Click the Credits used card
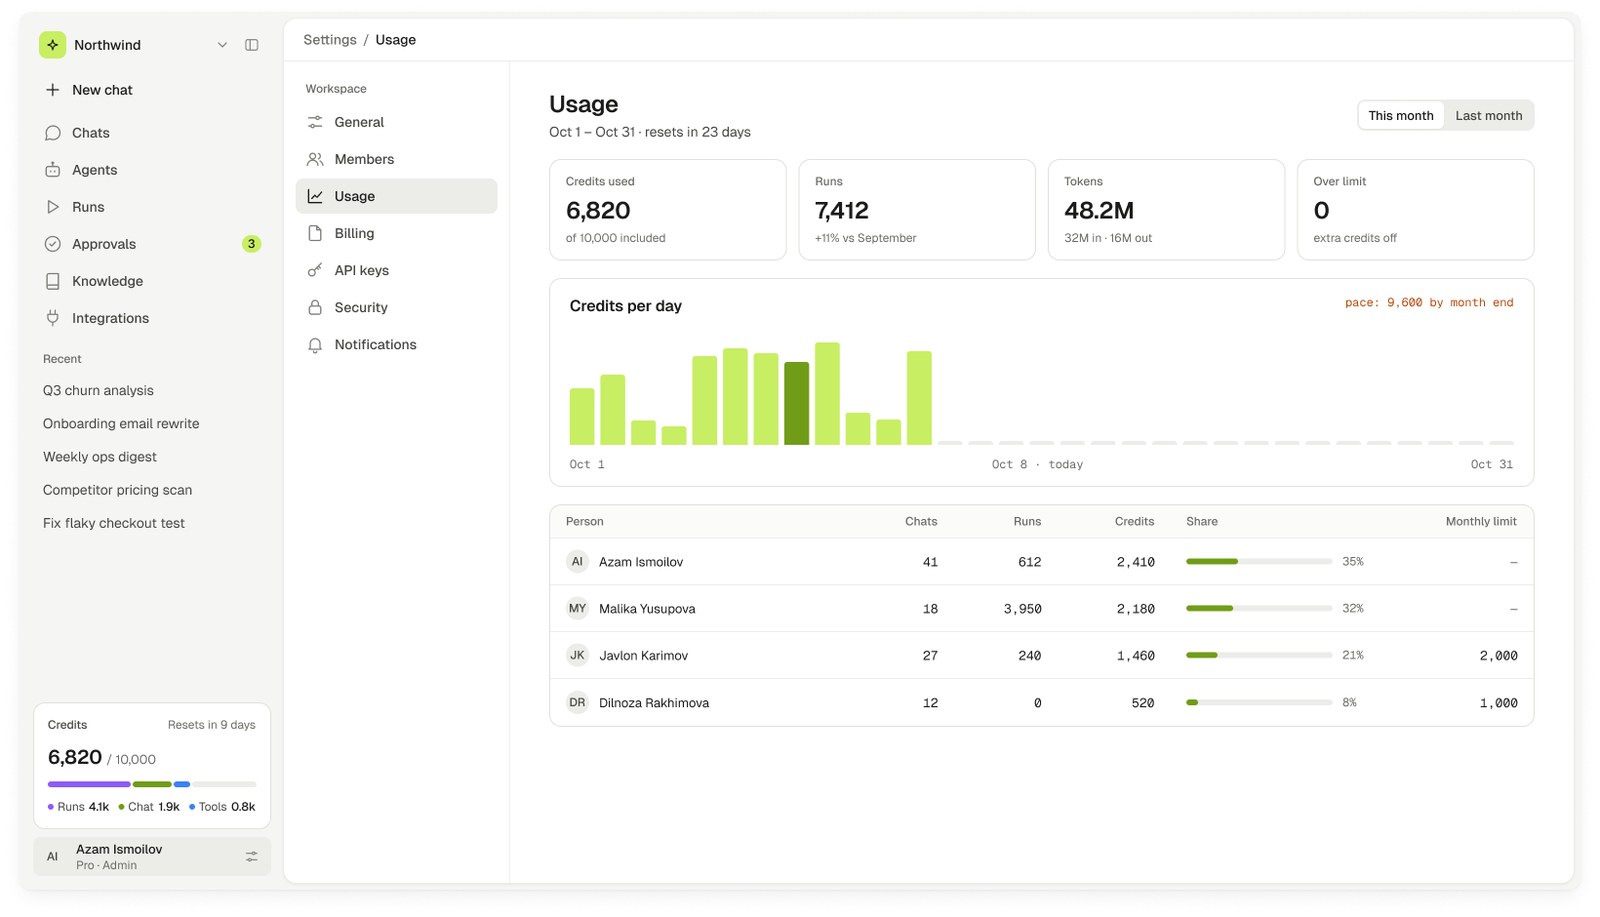Screen dimensions: 1600x917 click(667, 210)
